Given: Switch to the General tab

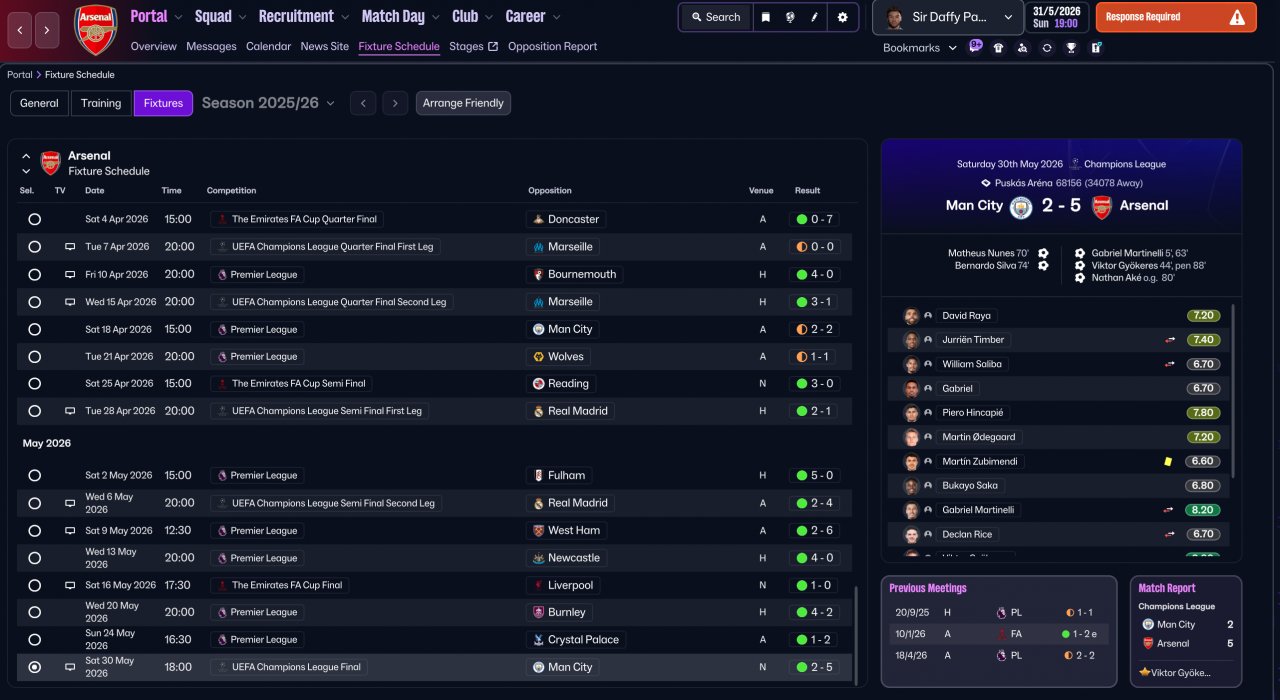Looking at the screenshot, I should [x=39, y=103].
